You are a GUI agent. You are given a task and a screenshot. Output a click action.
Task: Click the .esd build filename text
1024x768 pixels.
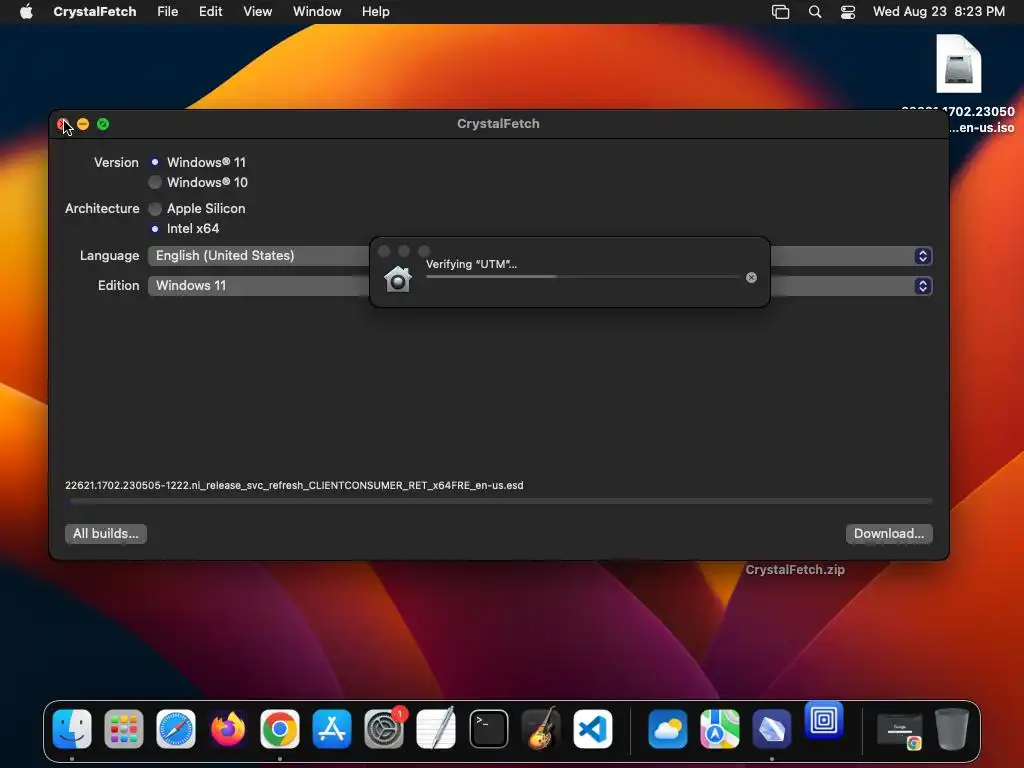pos(294,485)
